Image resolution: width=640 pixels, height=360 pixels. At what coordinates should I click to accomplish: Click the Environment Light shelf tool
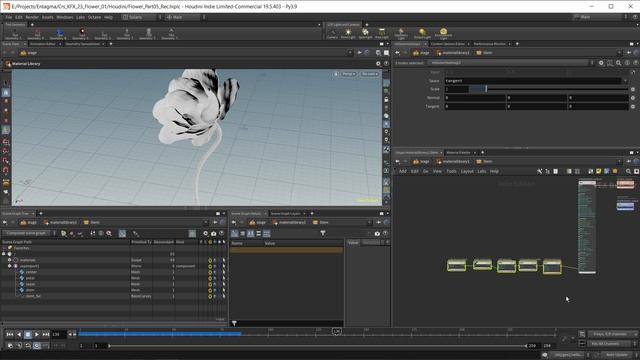(x=443, y=33)
